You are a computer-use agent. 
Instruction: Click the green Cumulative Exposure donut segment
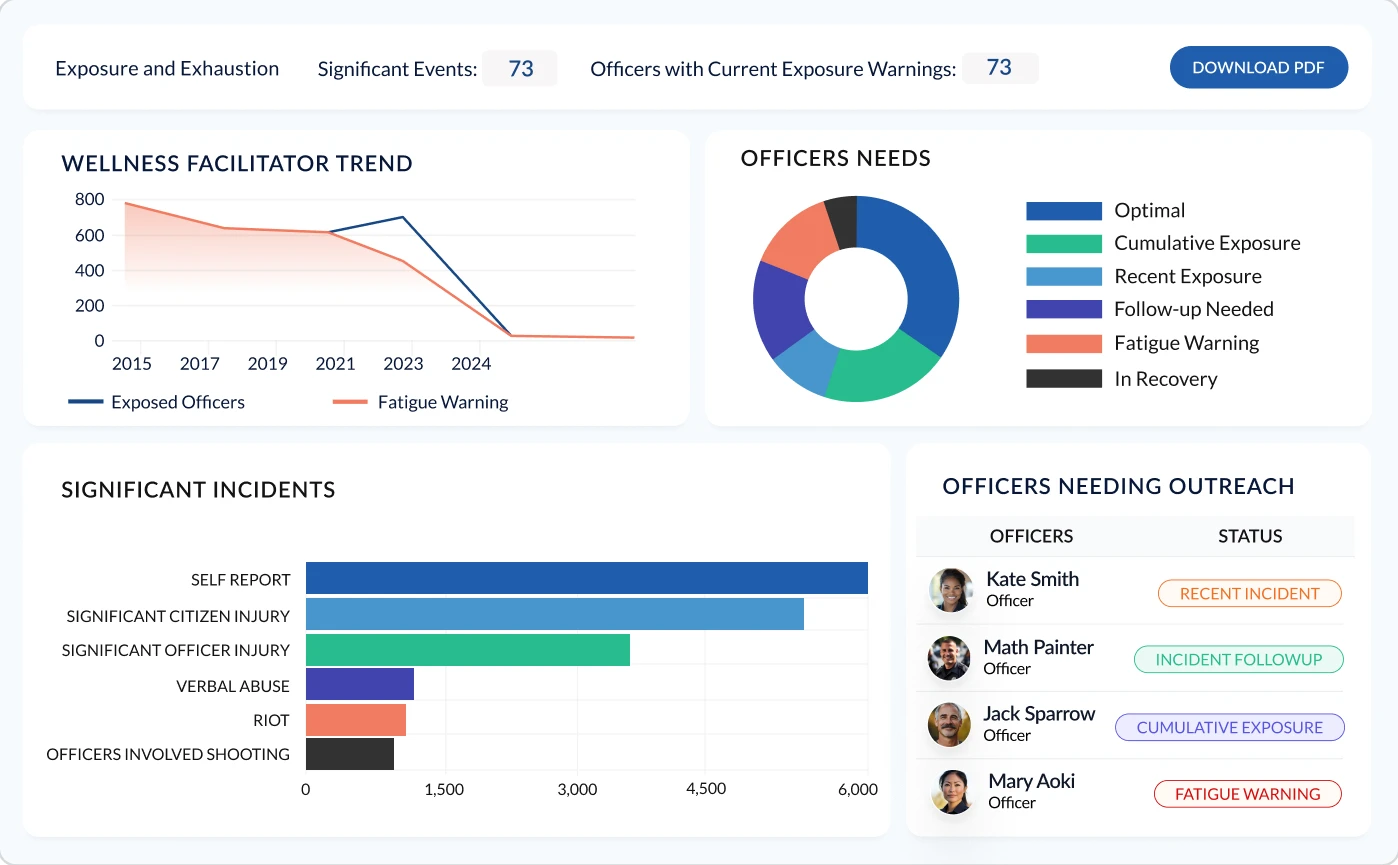tap(875, 372)
